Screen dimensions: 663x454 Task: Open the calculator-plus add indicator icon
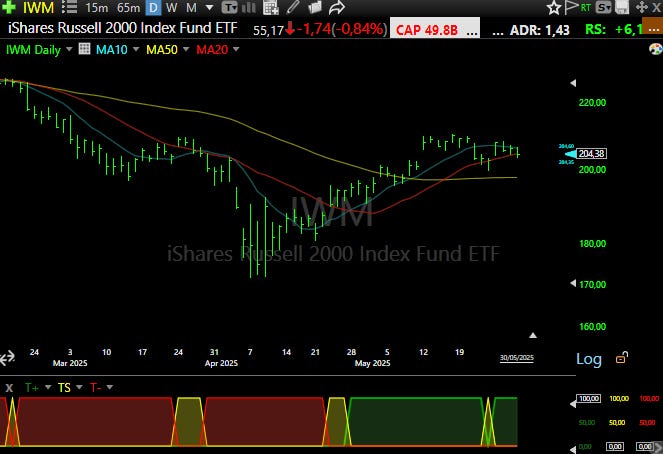coord(270,7)
